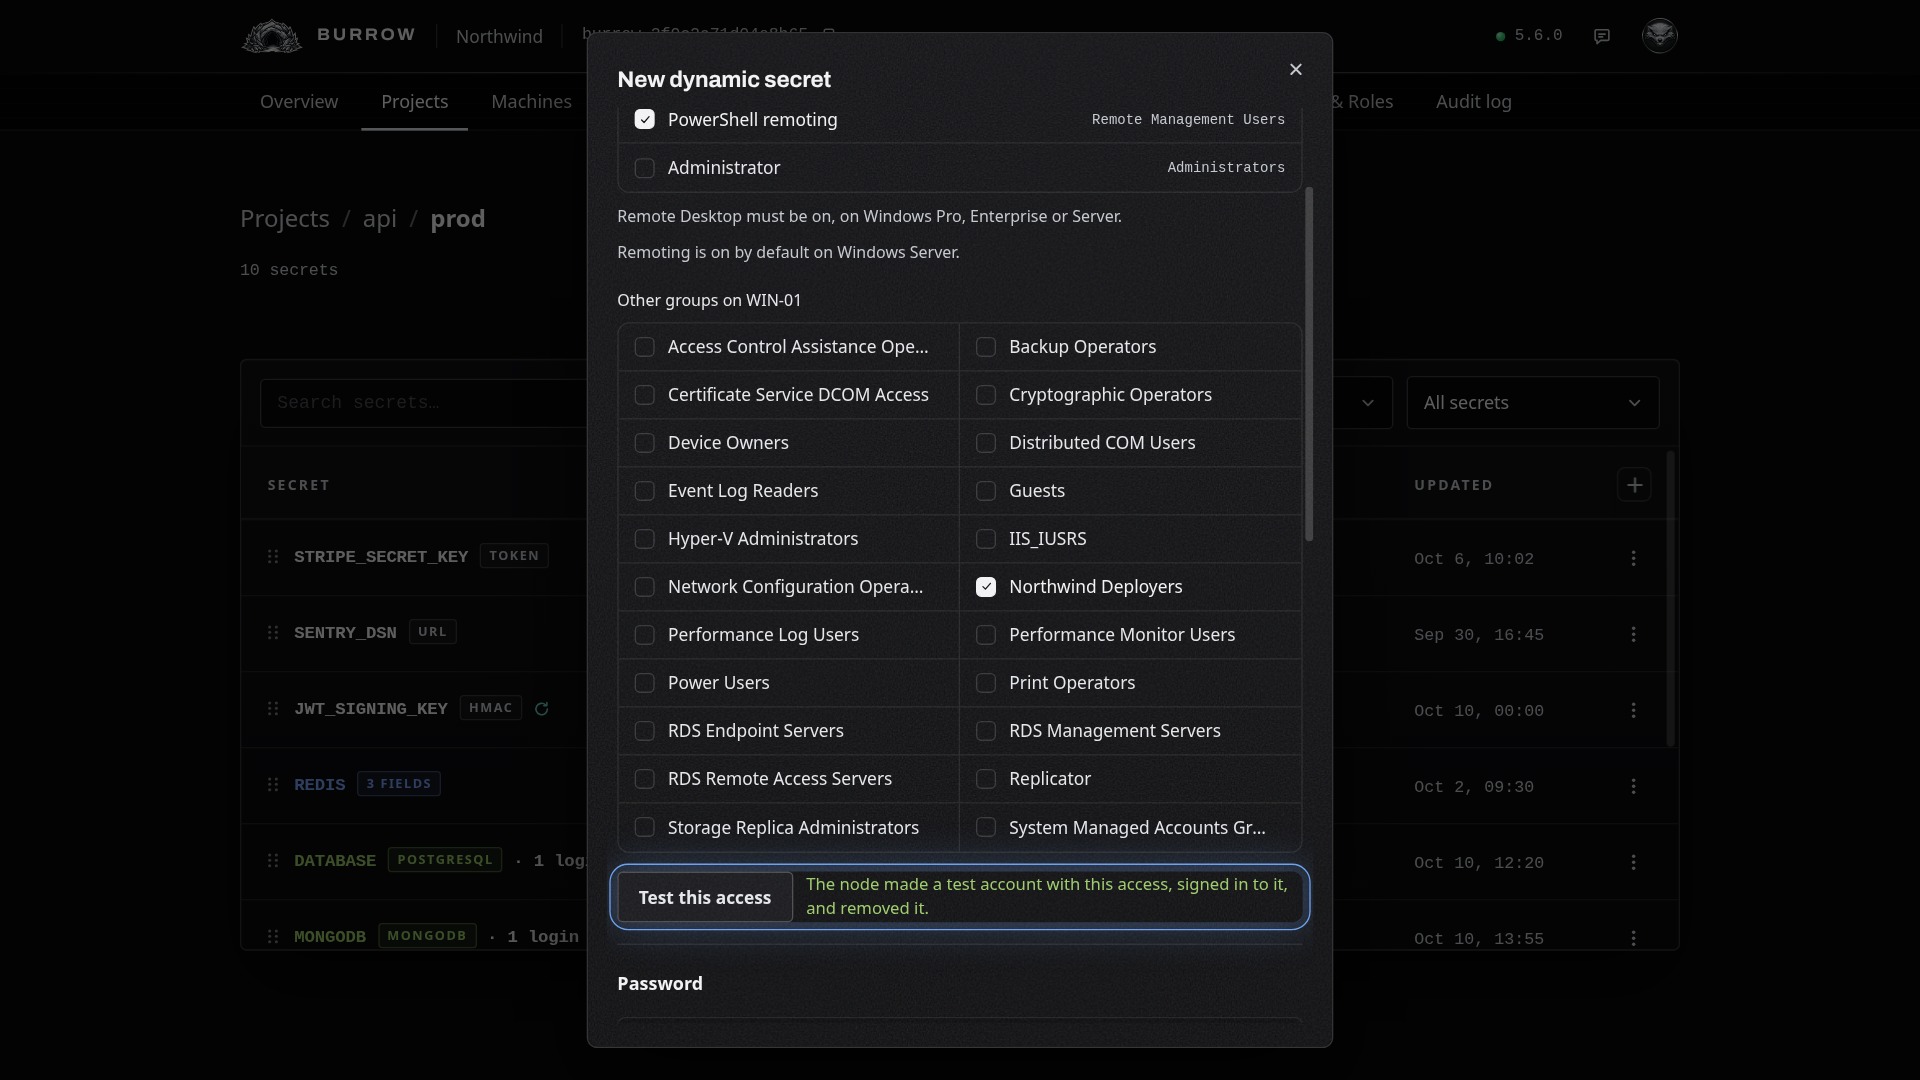Open the SENTRY_DSN row options menu
This screenshot has width=1920, height=1080.
click(x=1634, y=634)
